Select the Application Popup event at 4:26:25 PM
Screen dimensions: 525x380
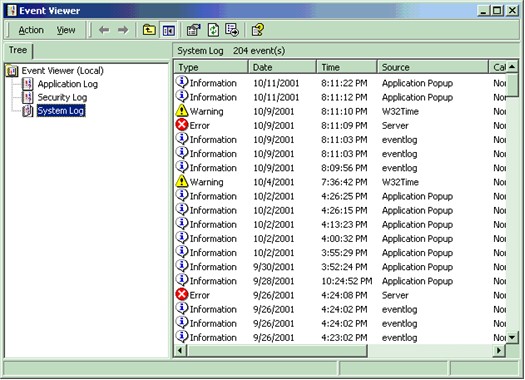[341, 196]
